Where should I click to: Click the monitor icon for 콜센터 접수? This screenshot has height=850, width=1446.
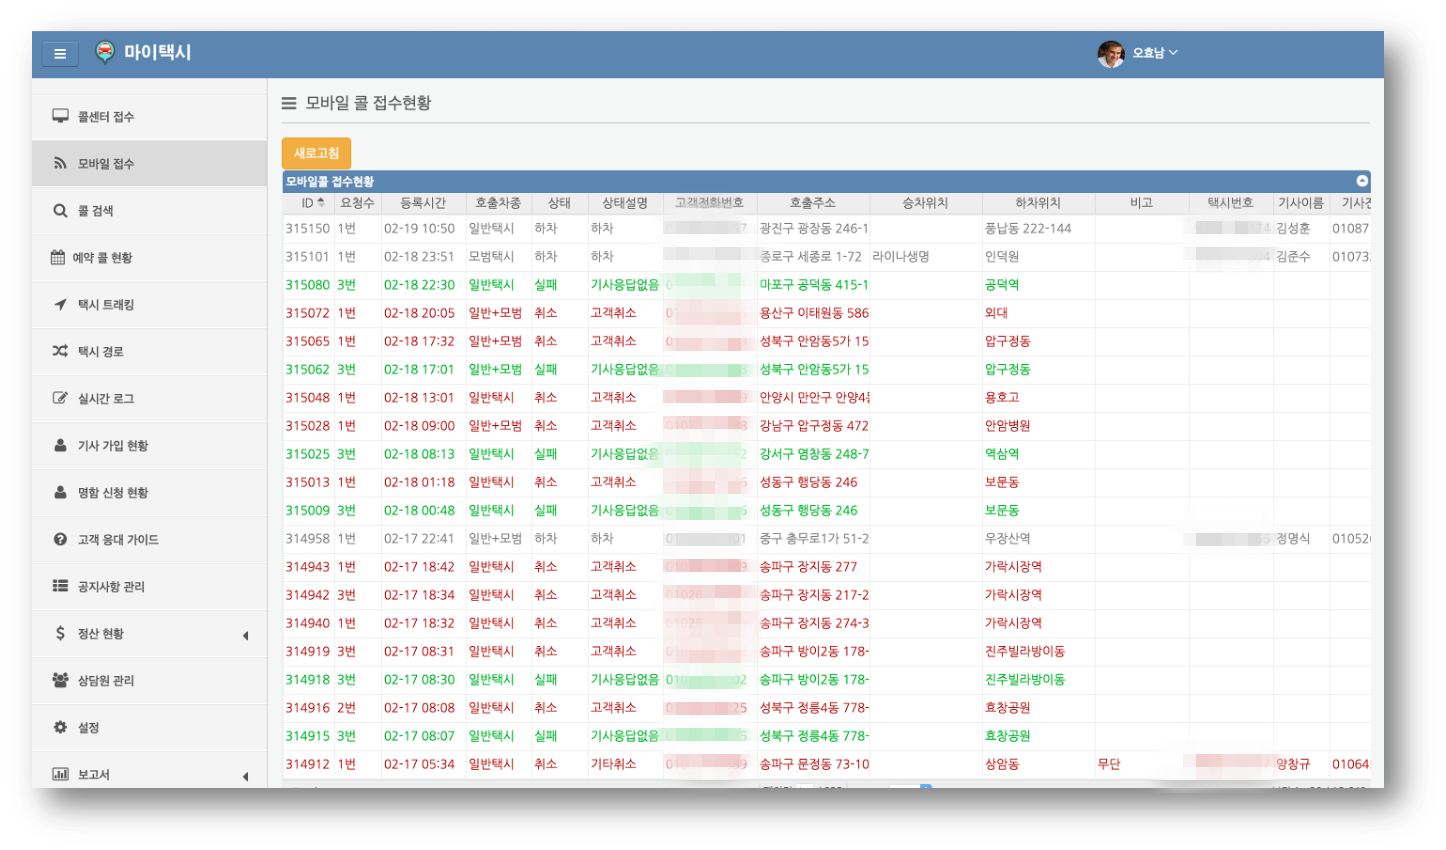click(x=60, y=116)
